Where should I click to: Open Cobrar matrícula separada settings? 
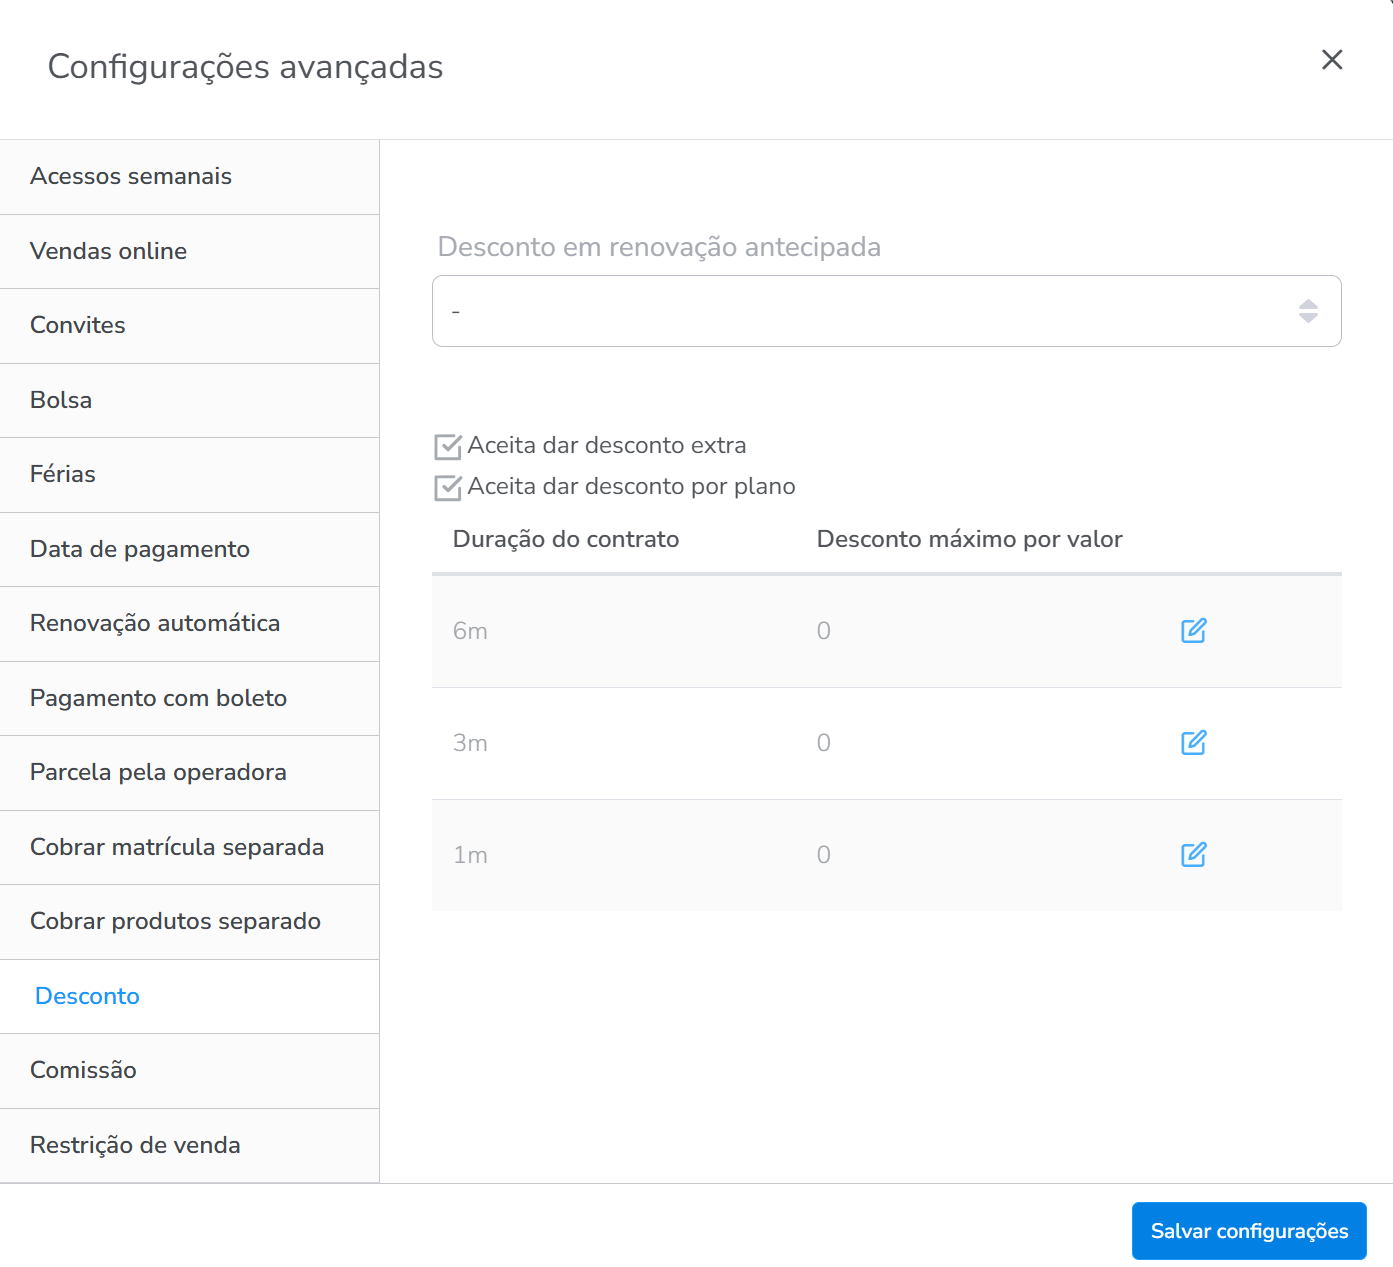(177, 847)
